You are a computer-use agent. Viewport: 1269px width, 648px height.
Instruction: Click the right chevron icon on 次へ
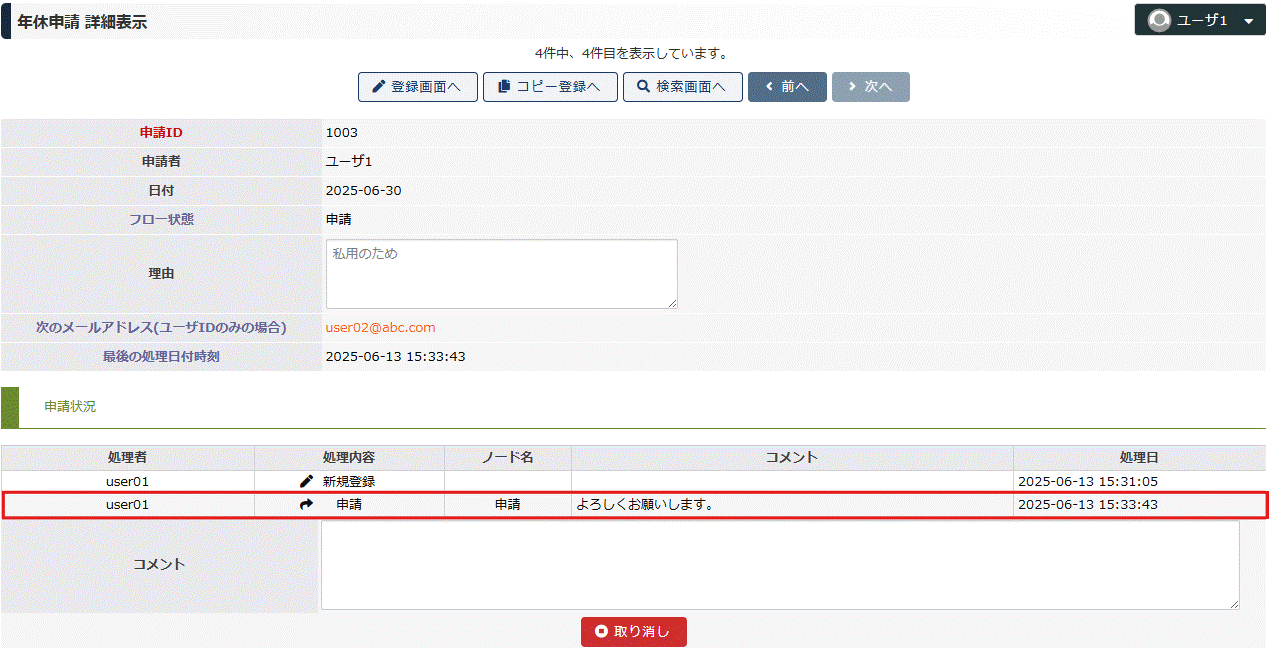[x=853, y=87]
